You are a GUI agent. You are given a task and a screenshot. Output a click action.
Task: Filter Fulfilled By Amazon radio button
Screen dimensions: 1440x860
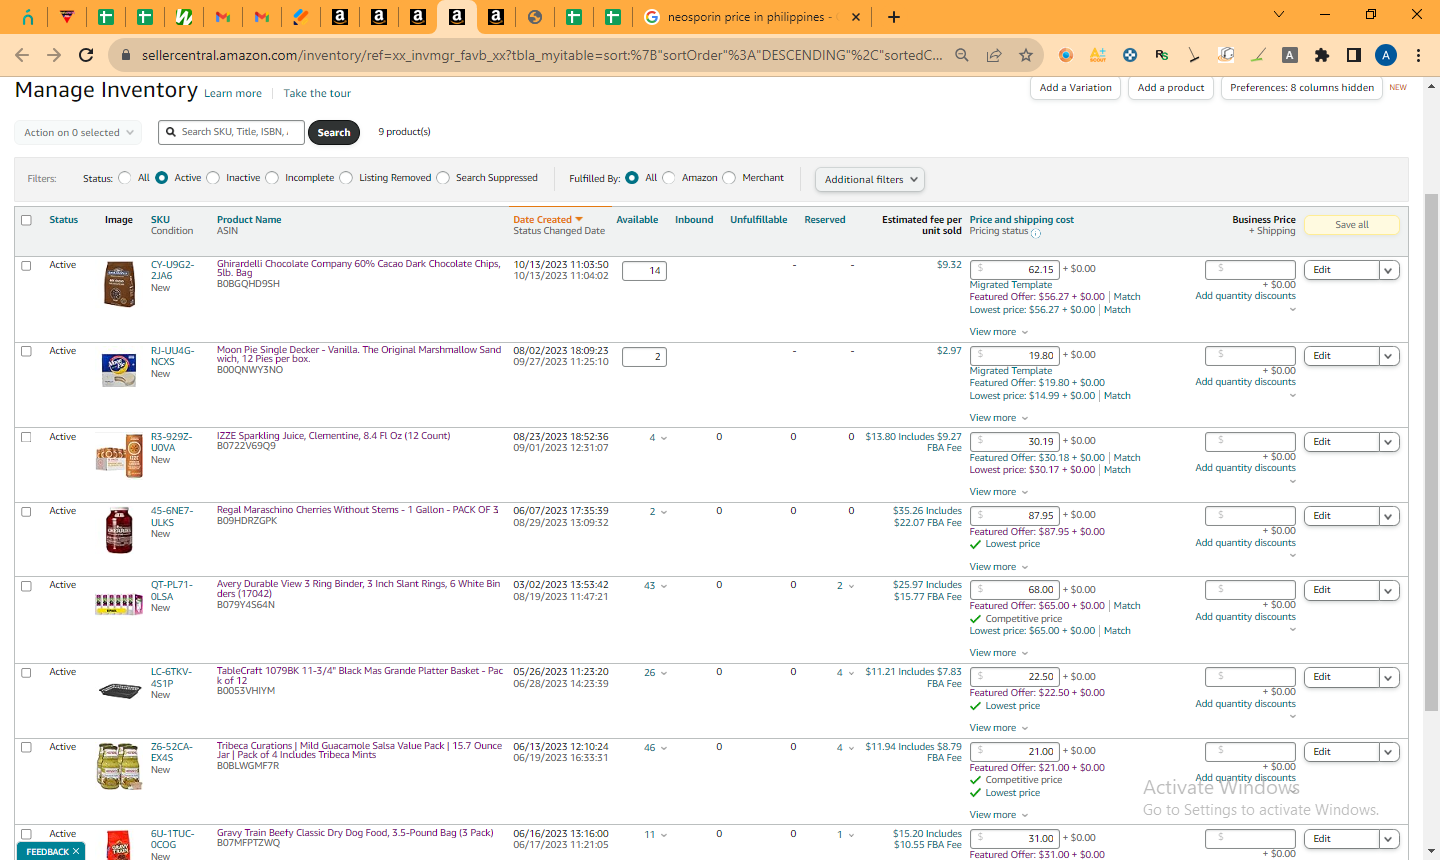point(669,178)
